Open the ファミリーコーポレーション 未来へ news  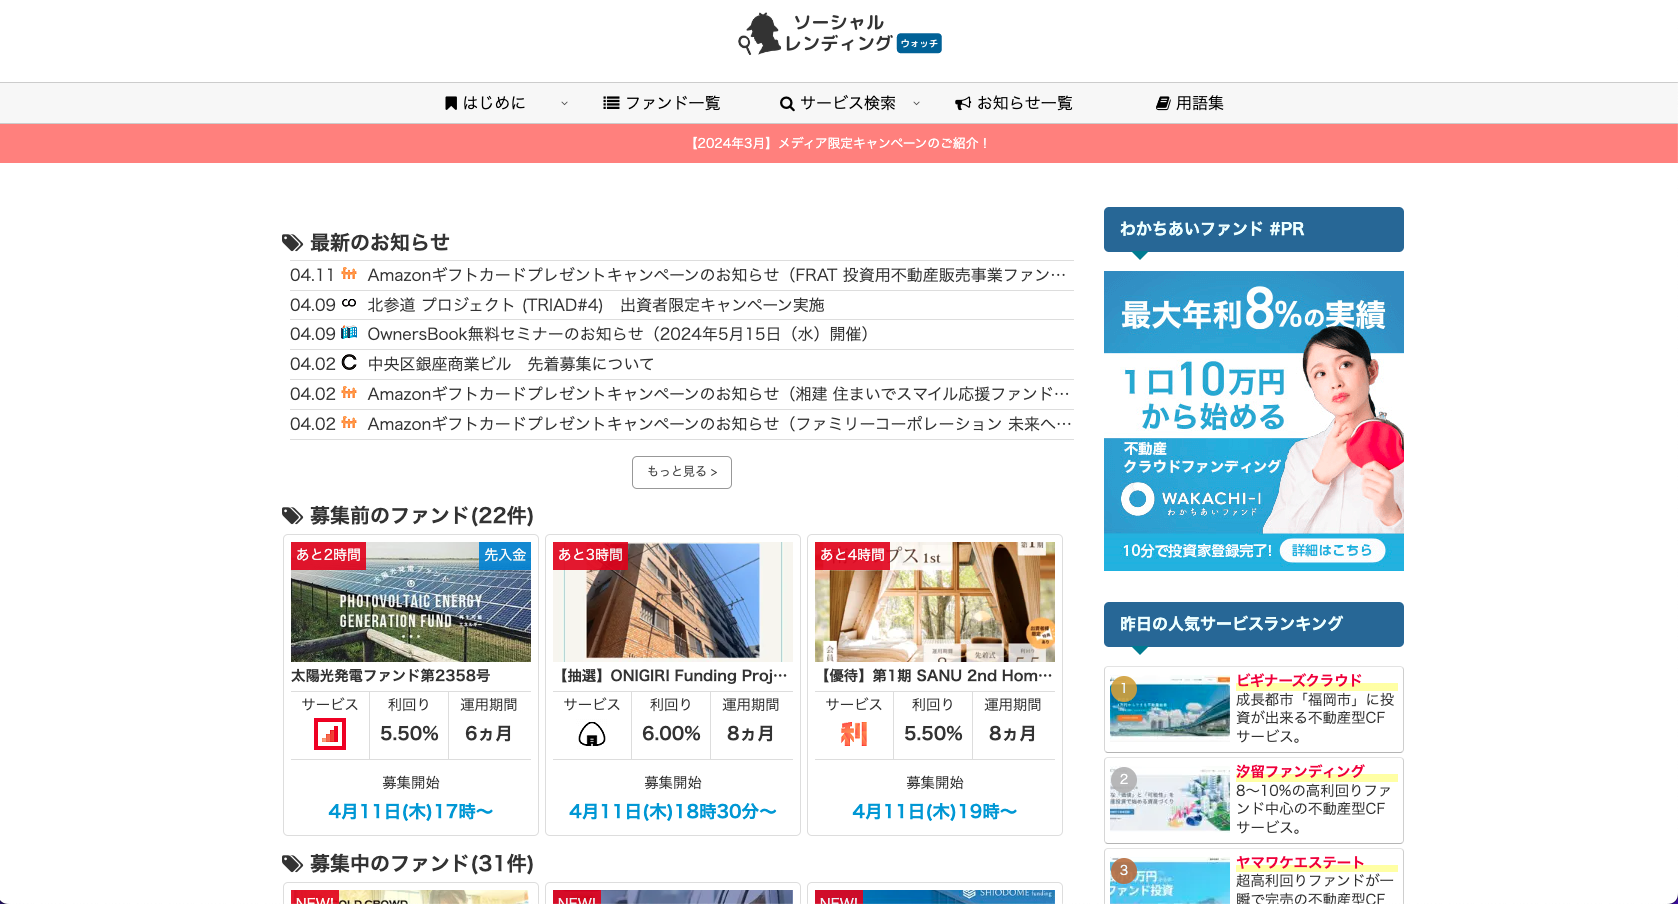719,424
